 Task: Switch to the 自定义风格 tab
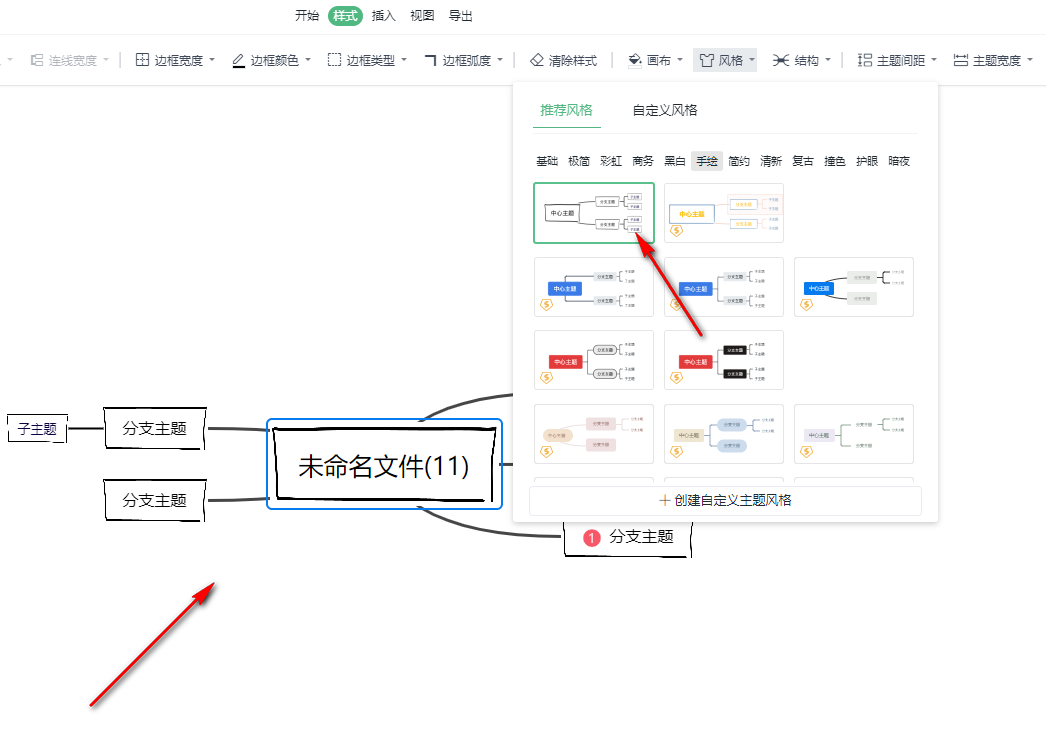664,110
